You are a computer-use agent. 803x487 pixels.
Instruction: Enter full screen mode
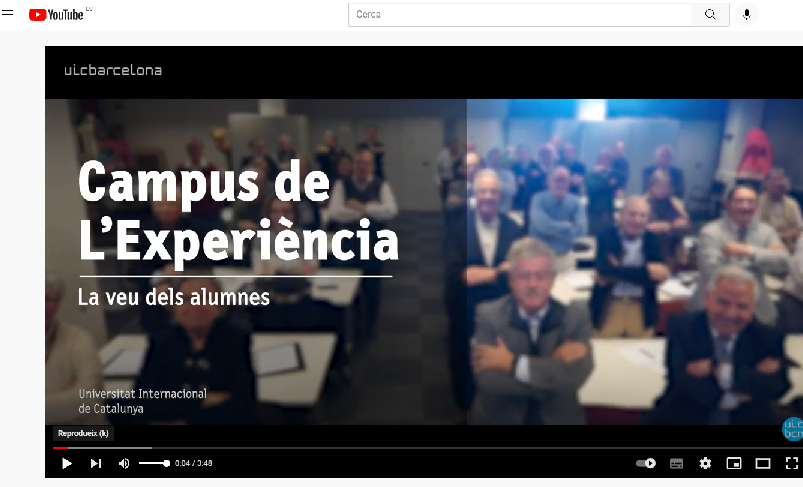(x=791, y=463)
